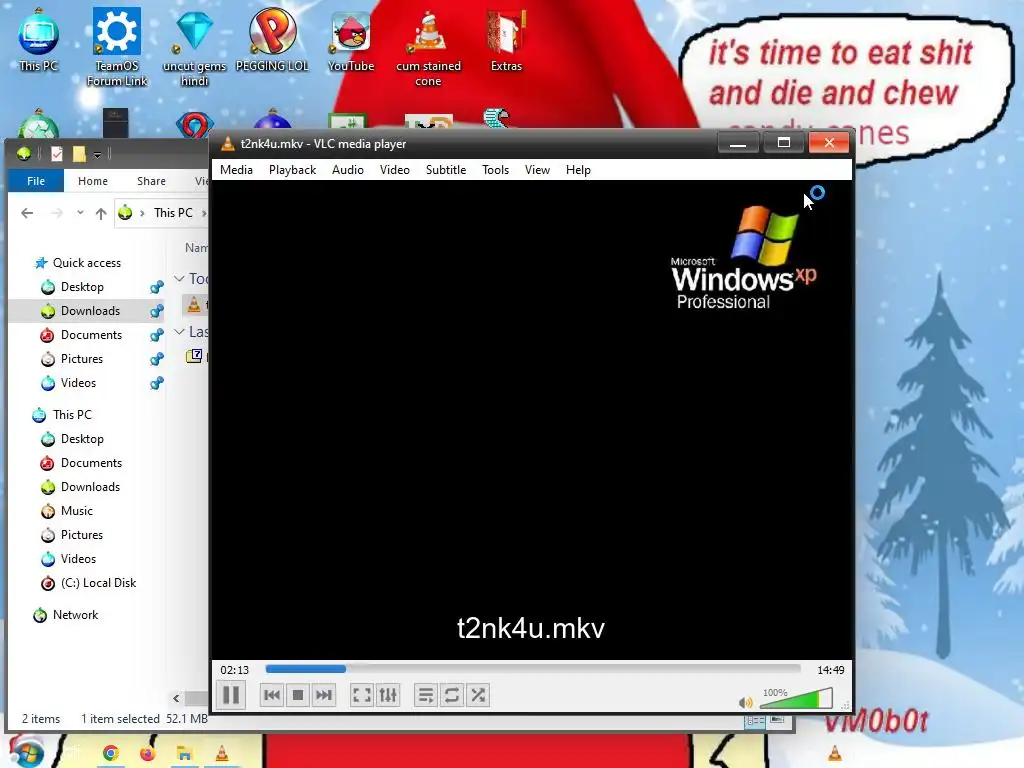Open PEGGING LOL desktop shortcut
The height and width of the screenshot is (768, 1024).
pos(272,39)
